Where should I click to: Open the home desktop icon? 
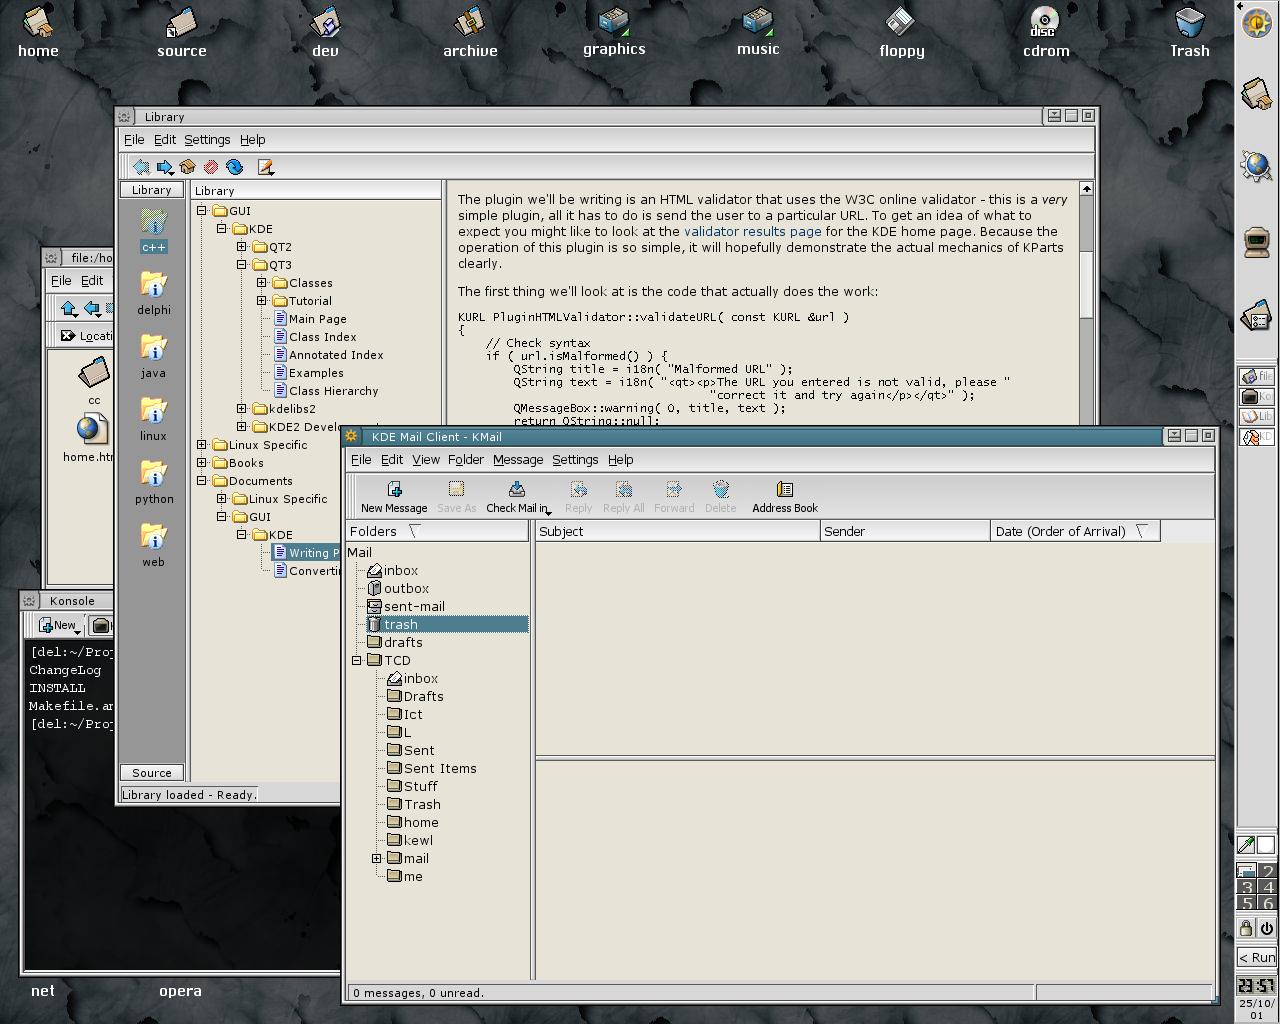(x=38, y=31)
